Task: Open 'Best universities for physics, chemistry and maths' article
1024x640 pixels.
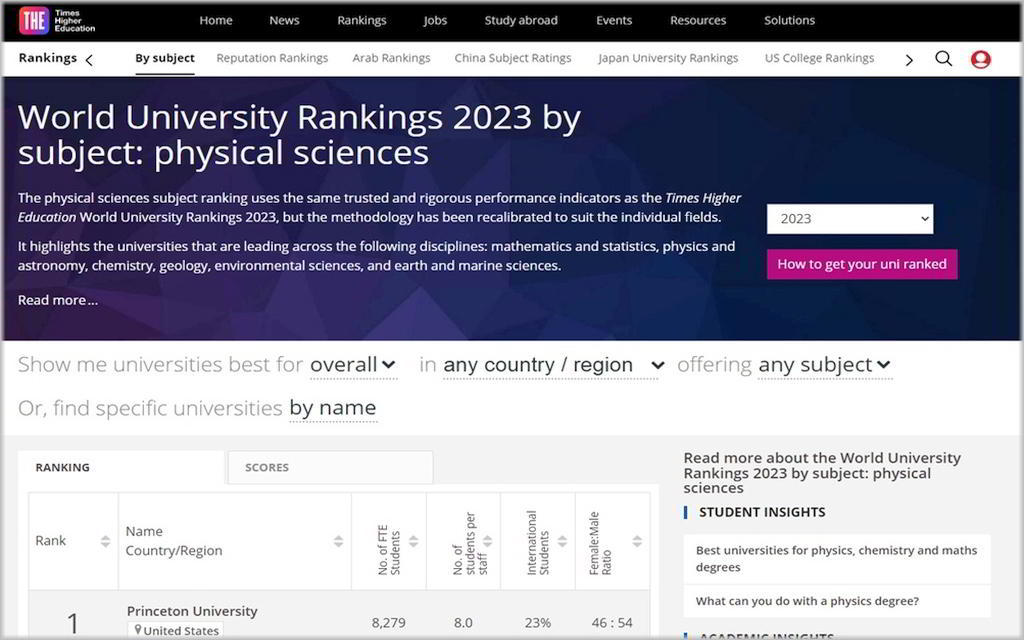Action: point(837,559)
